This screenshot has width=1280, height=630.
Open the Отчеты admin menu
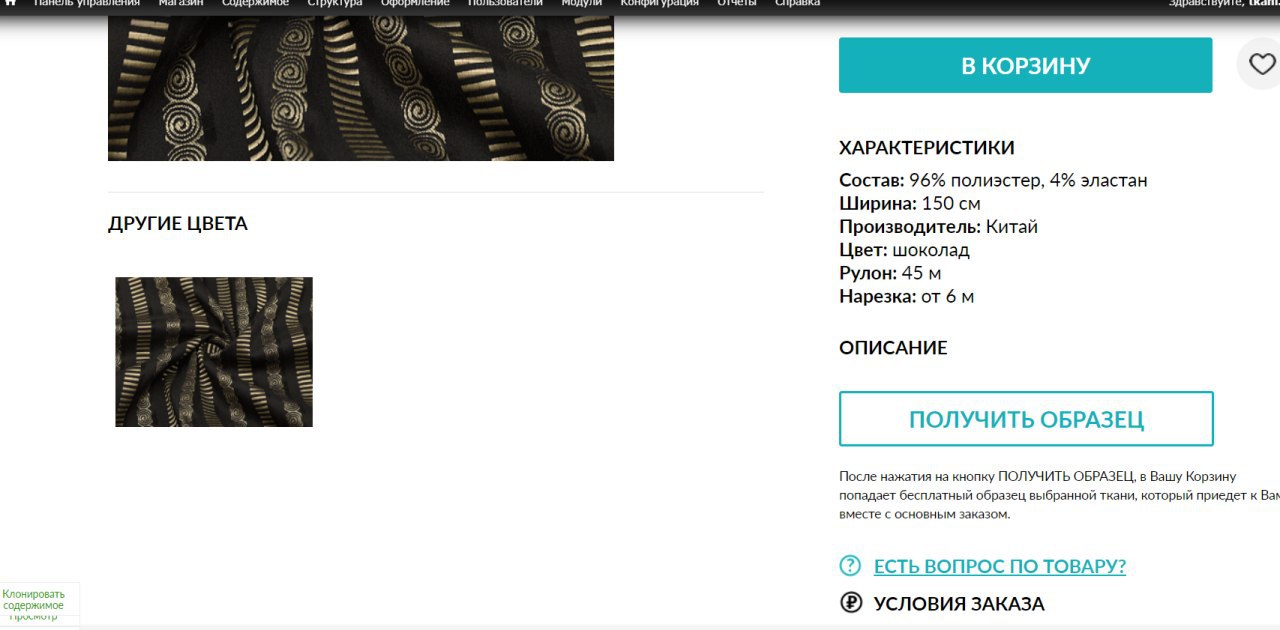point(737,4)
